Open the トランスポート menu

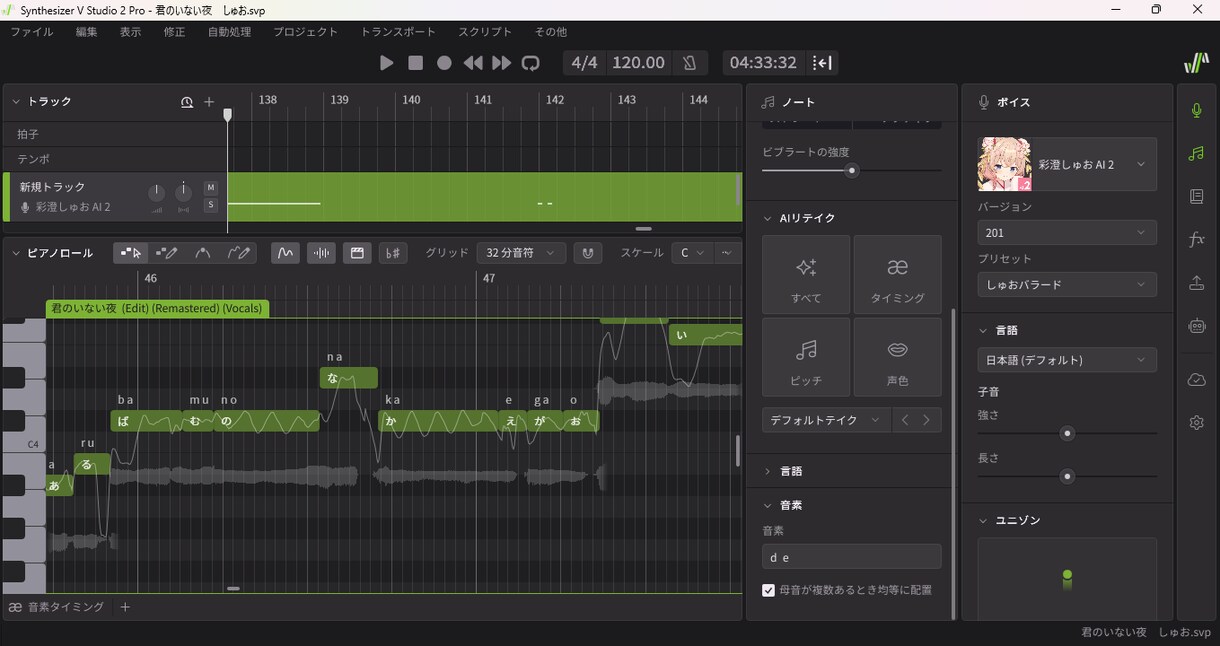point(398,32)
